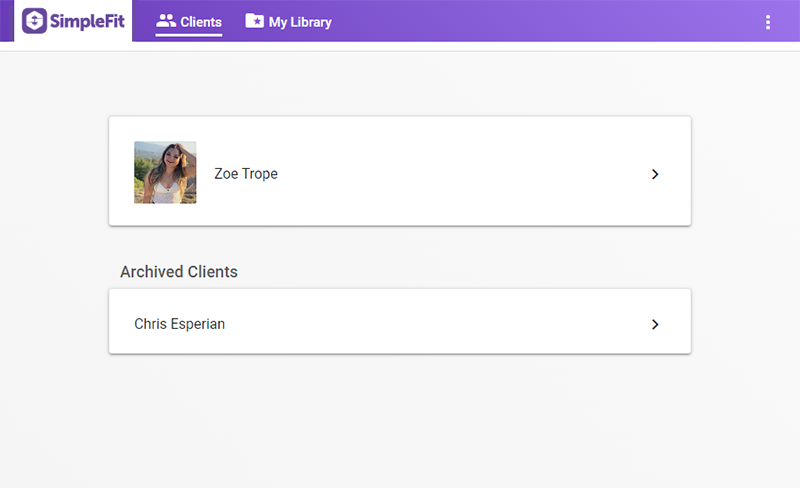
Task: Select the Zoe Trope client name
Action: 246,174
